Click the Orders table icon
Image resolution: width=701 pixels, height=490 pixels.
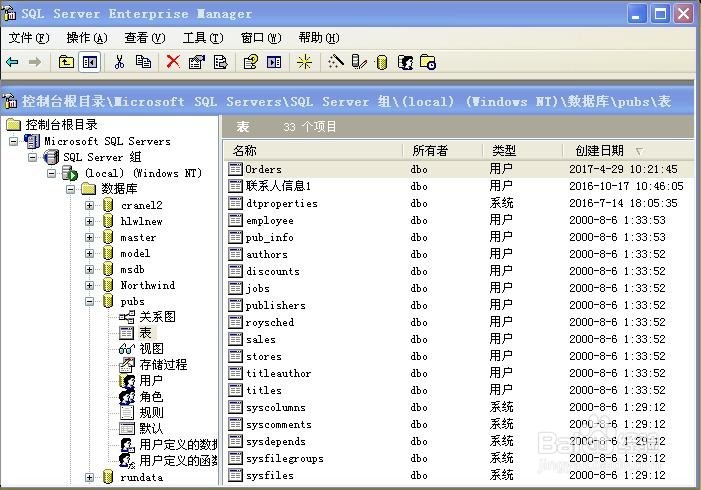pyautogui.click(x=235, y=169)
